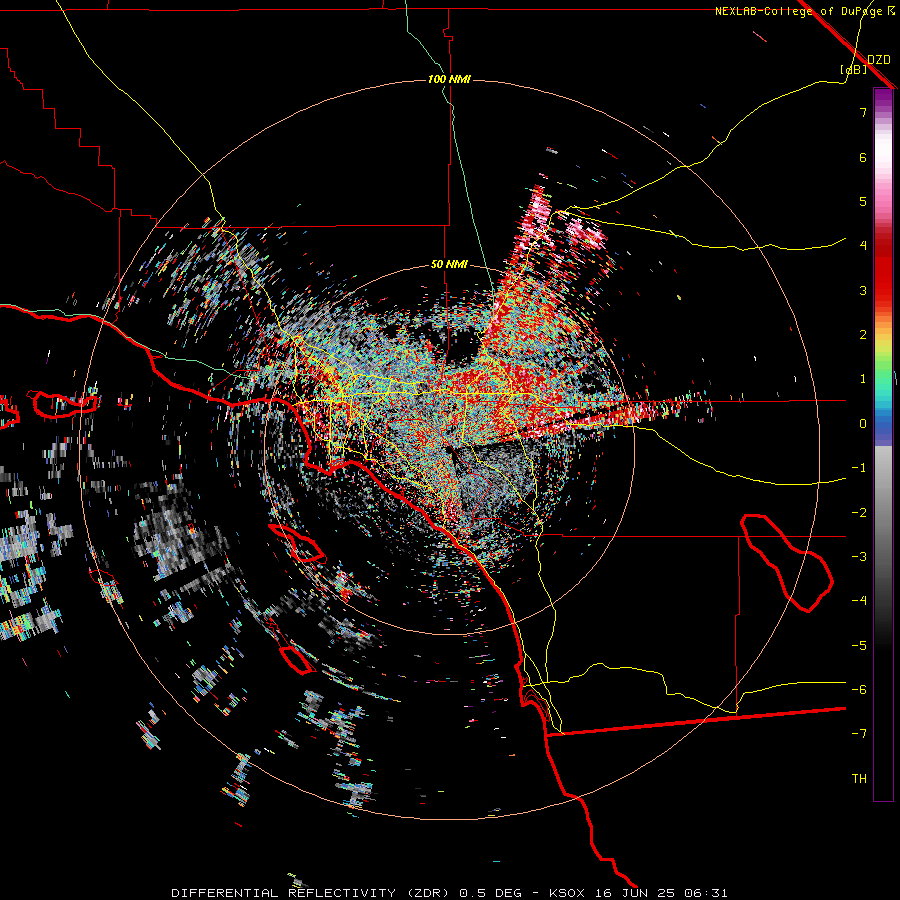Click the 1 value on the color scale
Image resolution: width=900 pixels, height=900 pixels.
tap(863, 379)
